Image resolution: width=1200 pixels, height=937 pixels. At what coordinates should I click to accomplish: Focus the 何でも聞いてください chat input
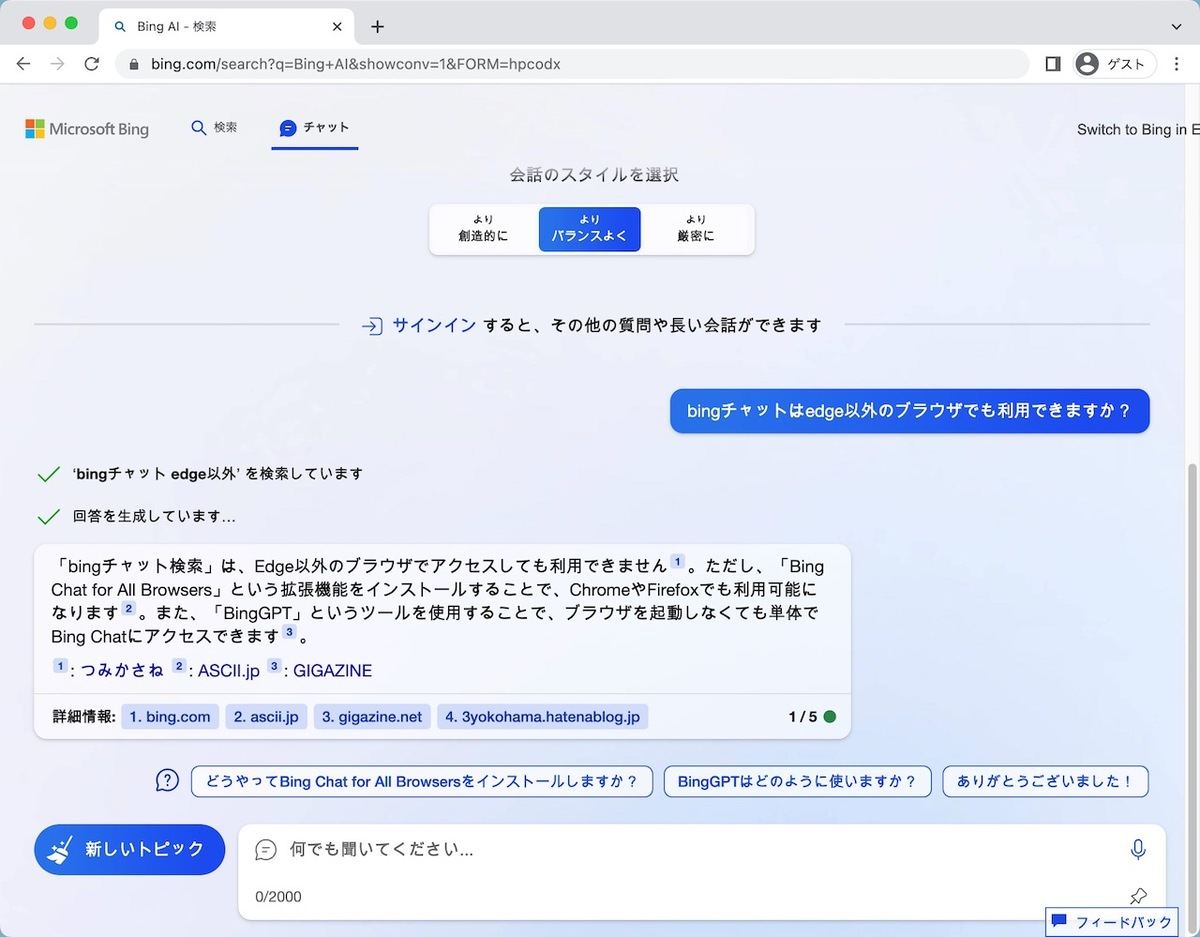click(700, 850)
